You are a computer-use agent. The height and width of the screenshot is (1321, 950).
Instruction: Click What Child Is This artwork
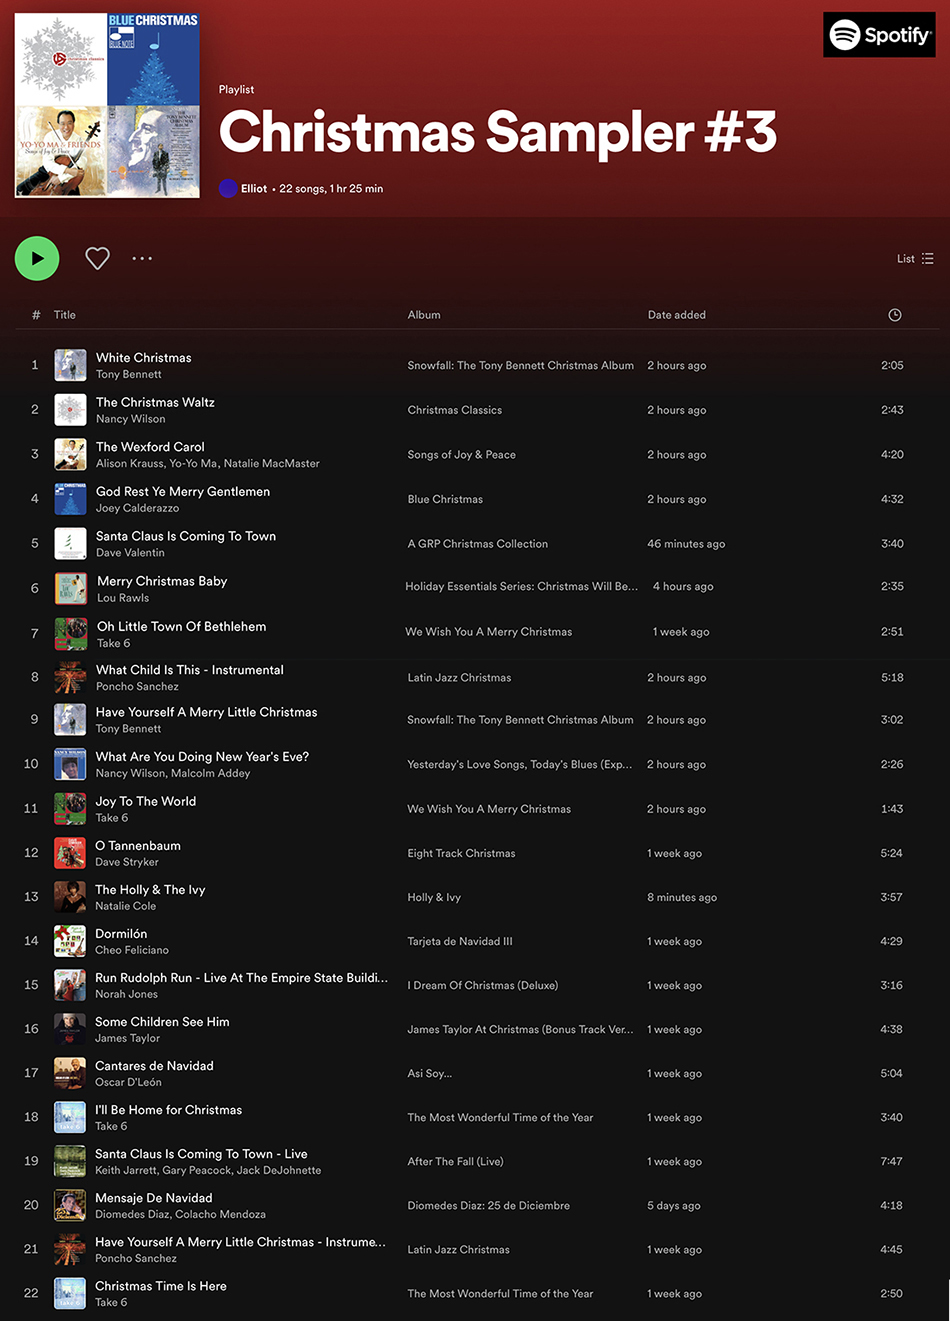point(70,677)
